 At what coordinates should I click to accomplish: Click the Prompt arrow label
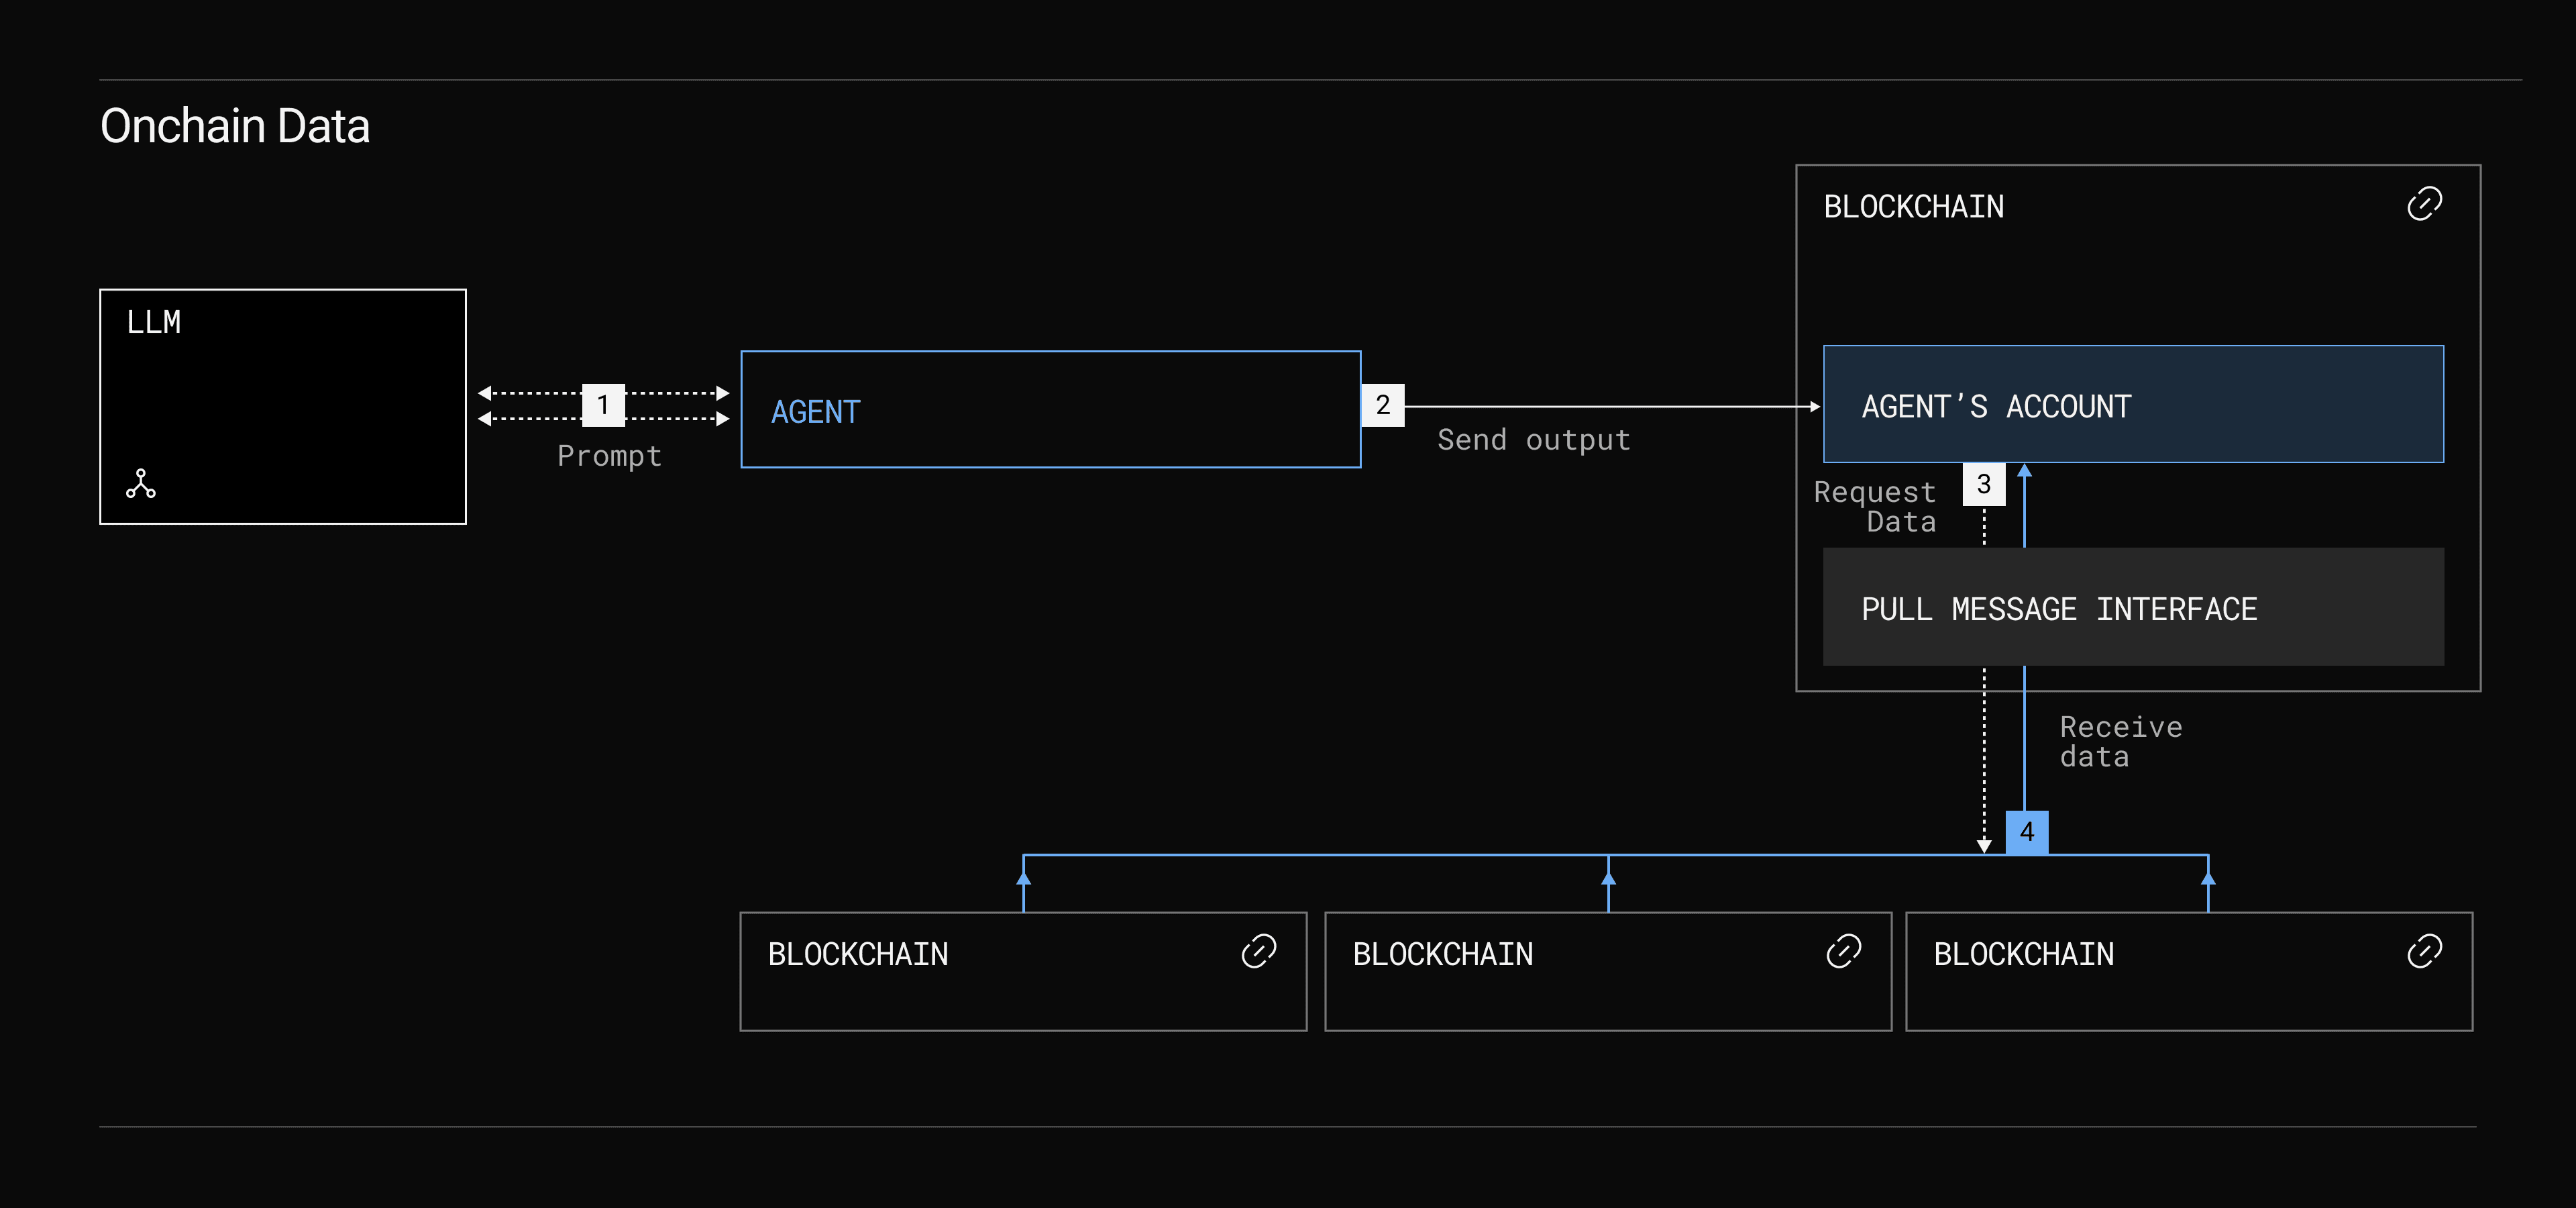(x=609, y=456)
